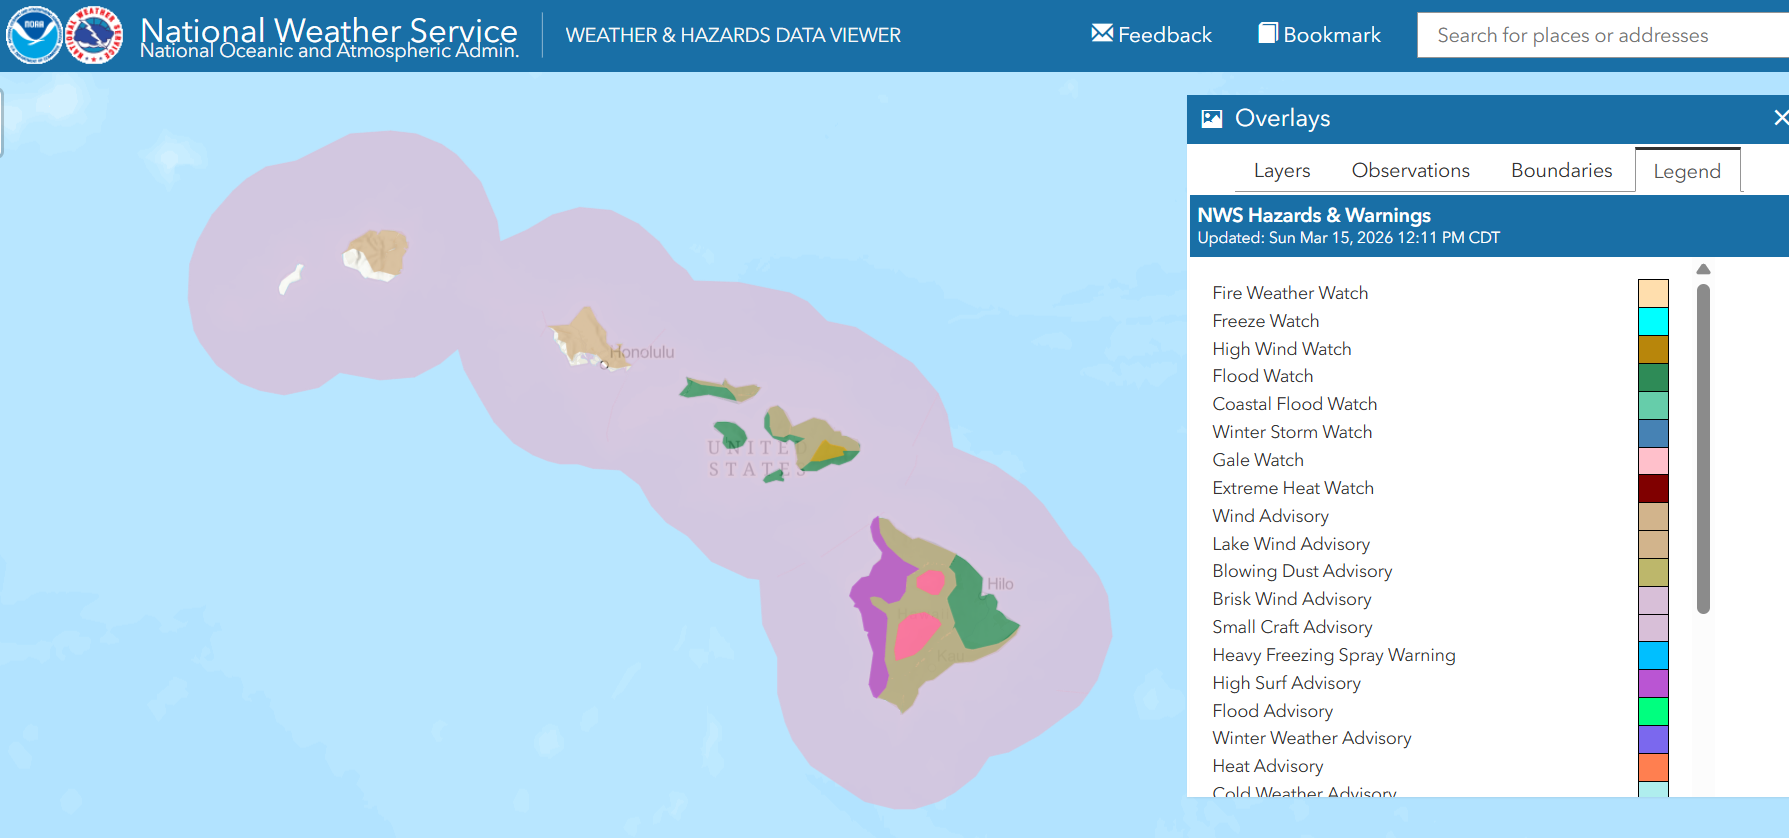Click the Updated timestamp text
1789x838 pixels.
point(1348,238)
